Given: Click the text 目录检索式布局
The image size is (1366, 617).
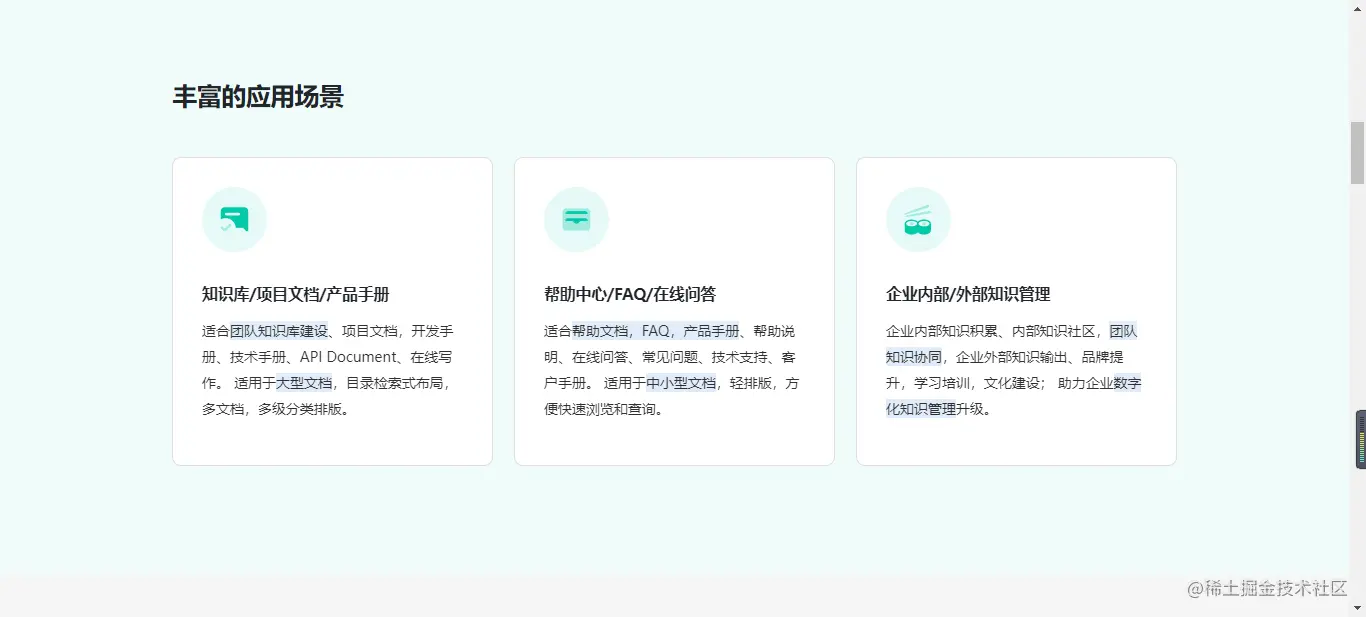Looking at the screenshot, I should pos(395,383).
